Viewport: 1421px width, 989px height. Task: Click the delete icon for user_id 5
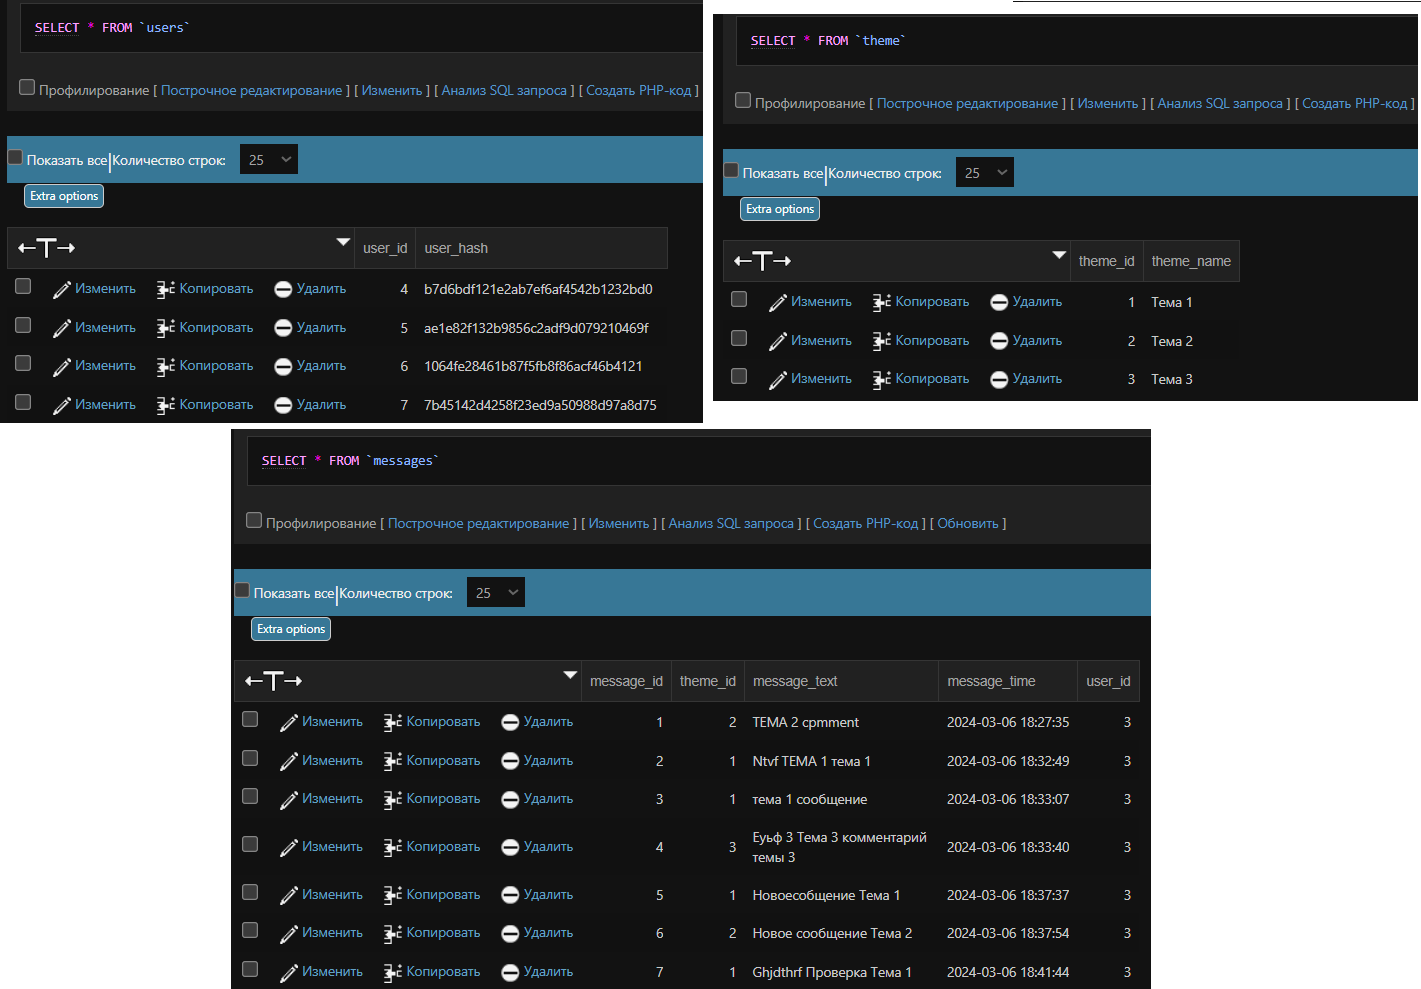[283, 328]
